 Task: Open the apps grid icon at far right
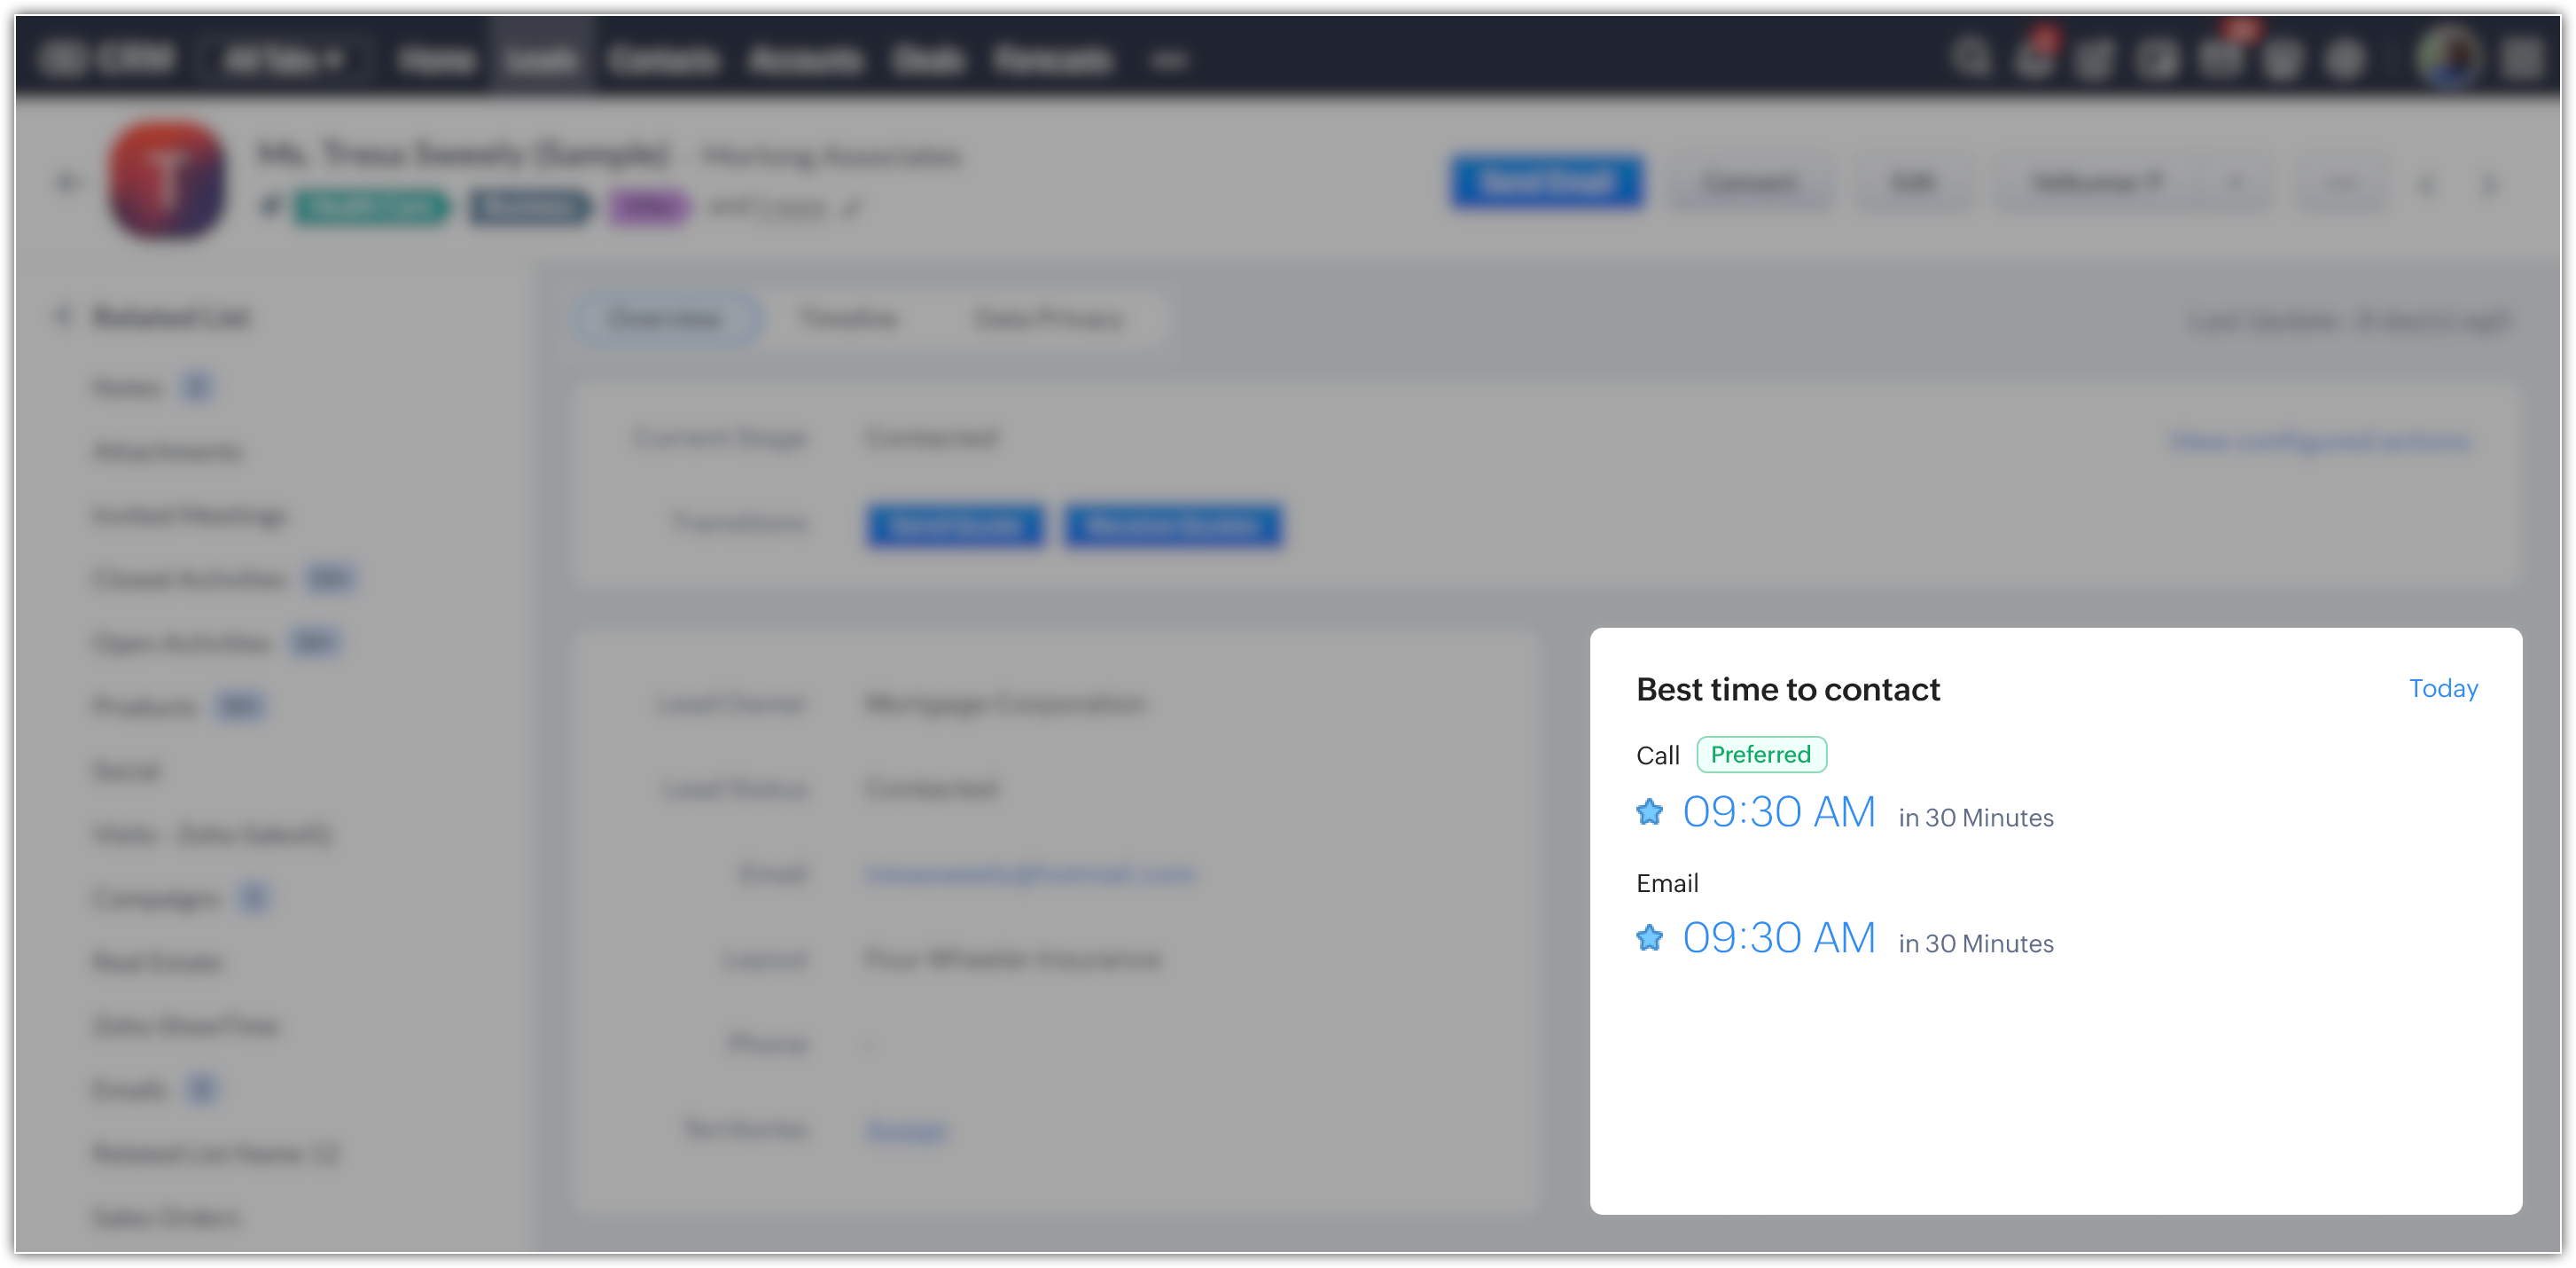(2522, 58)
